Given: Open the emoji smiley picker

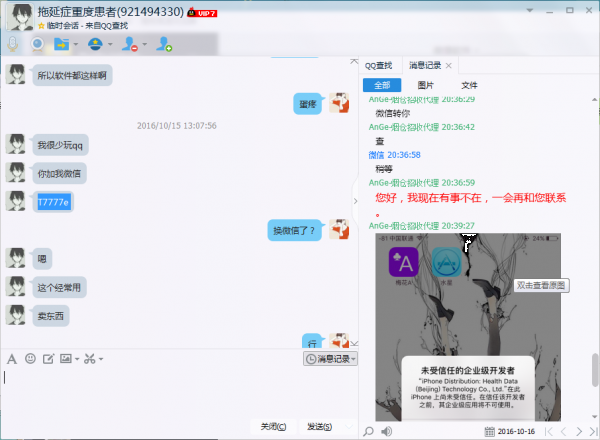Looking at the screenshot, I should click(30, 359).
